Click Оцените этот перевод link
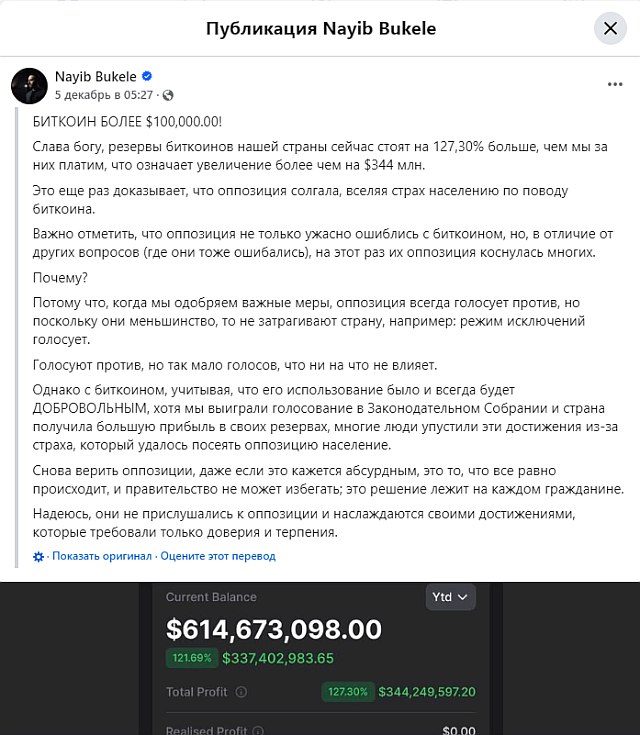 [218, 556]
